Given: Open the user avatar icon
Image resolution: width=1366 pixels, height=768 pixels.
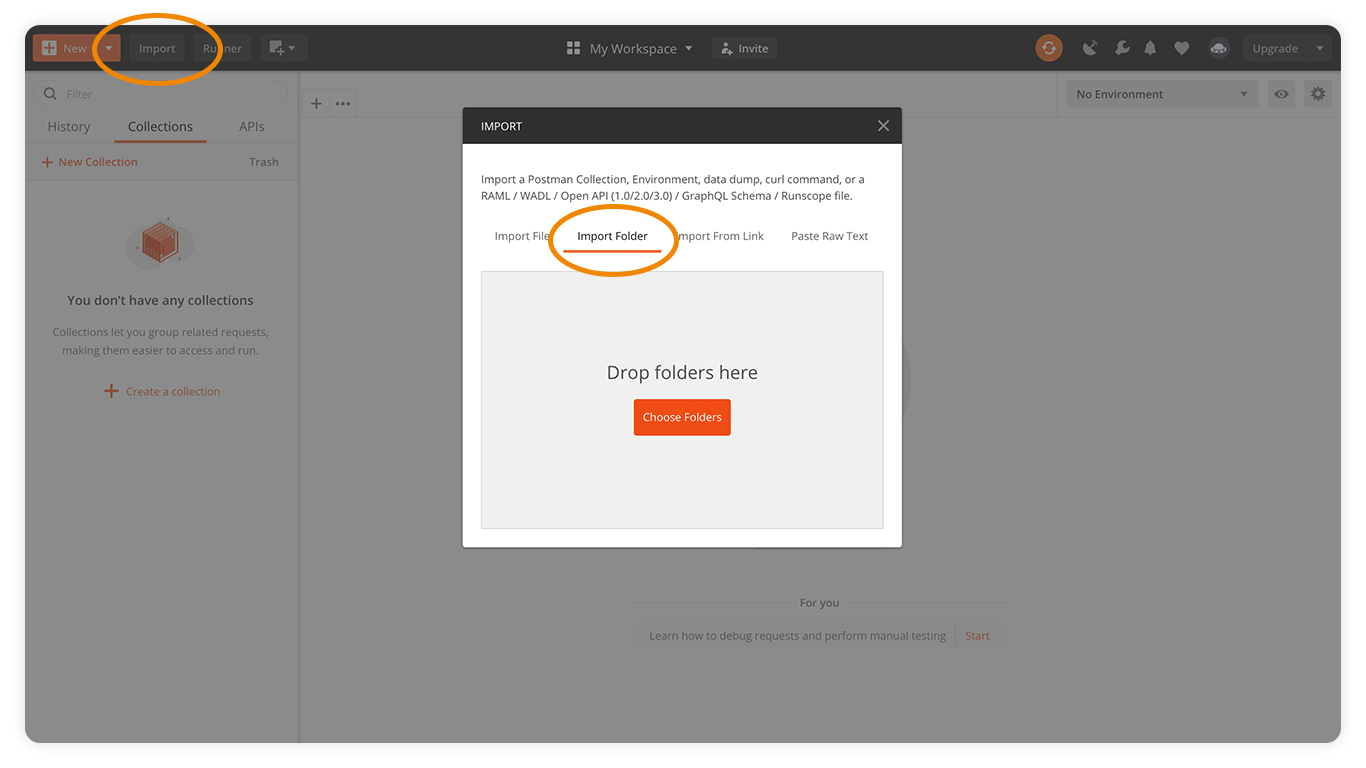Looking at the screenshot, I should click(1218, 48).
